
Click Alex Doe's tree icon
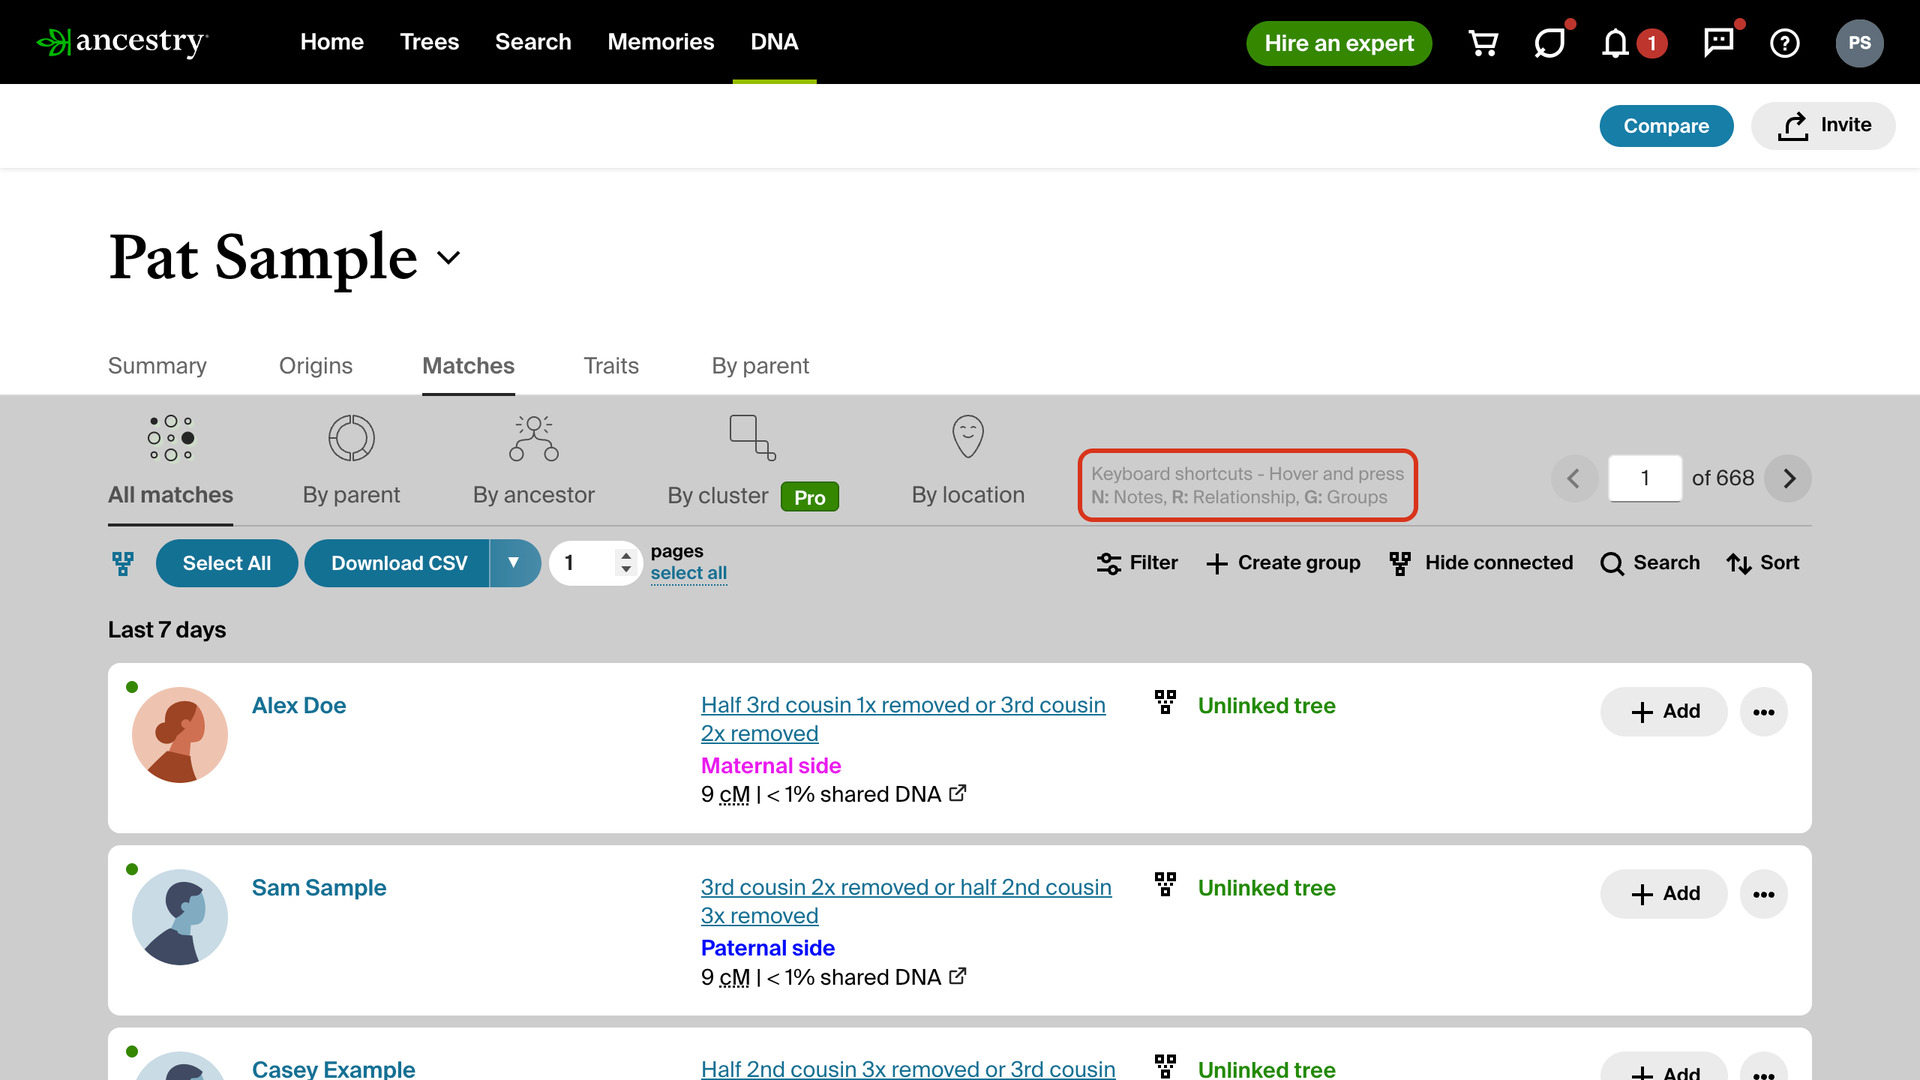tap(1165, 702)
